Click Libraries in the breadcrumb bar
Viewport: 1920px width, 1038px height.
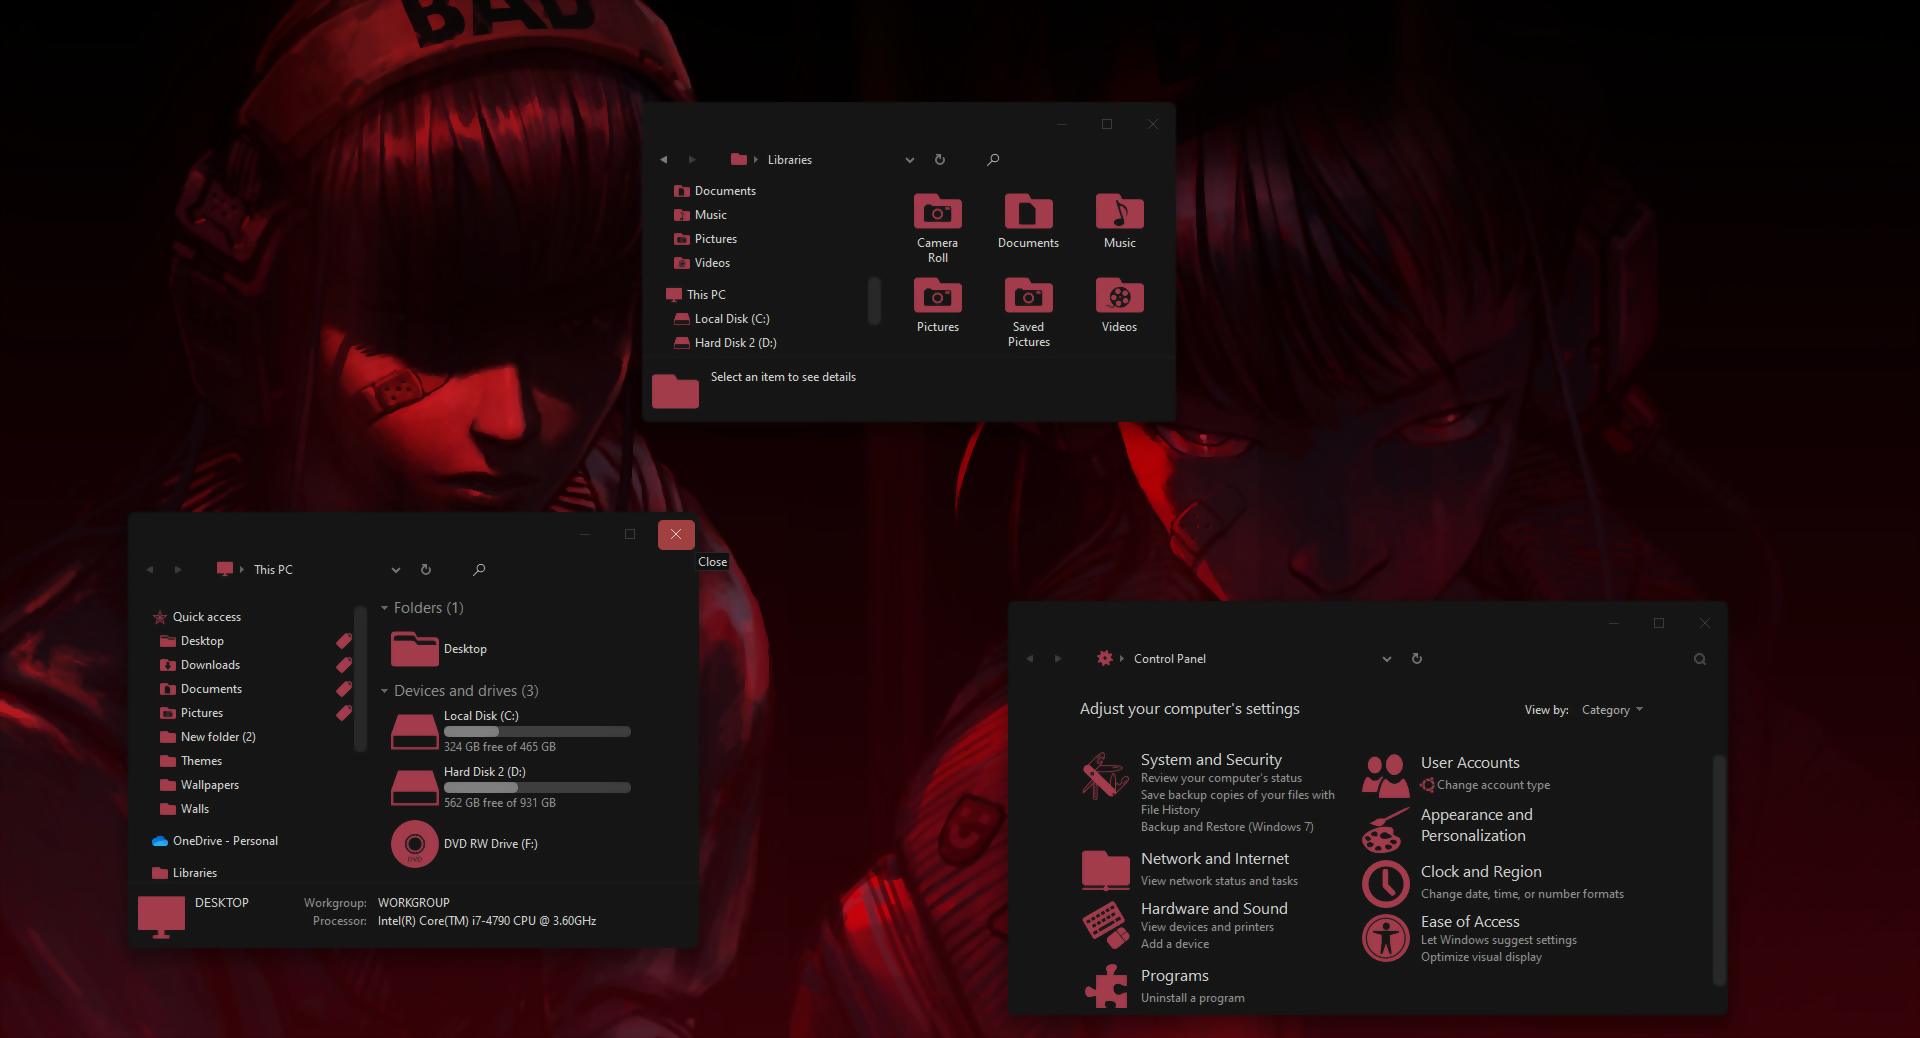tap(789, 159)
